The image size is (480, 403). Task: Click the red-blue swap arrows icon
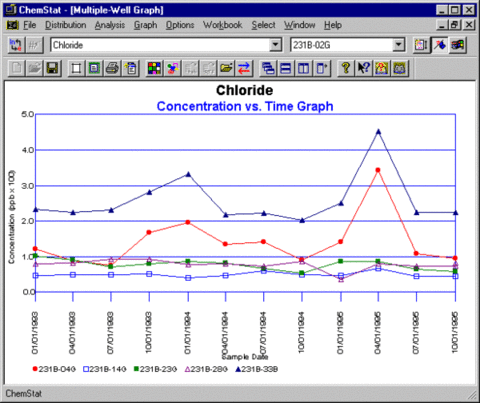click(x=244, y=68)
